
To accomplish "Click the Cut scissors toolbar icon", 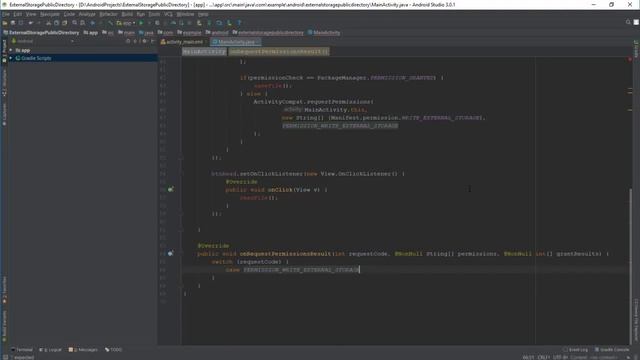I will point(48,23).
